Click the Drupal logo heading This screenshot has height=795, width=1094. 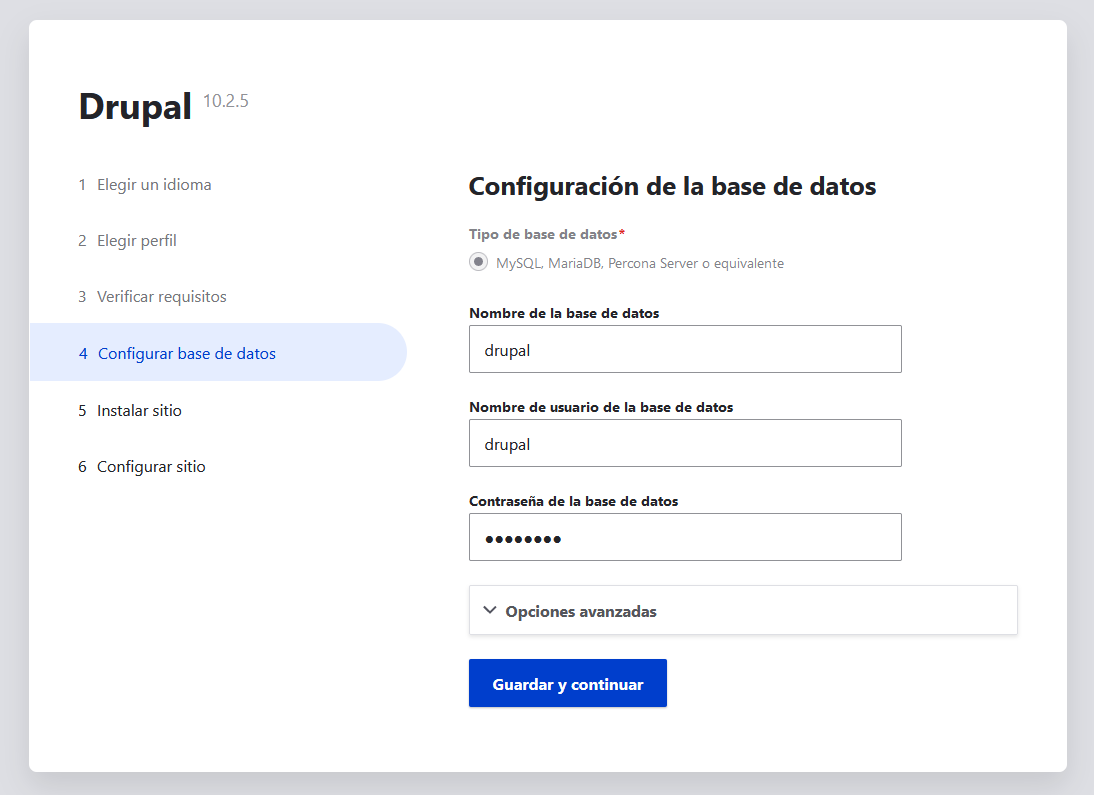tap(135, 106)
